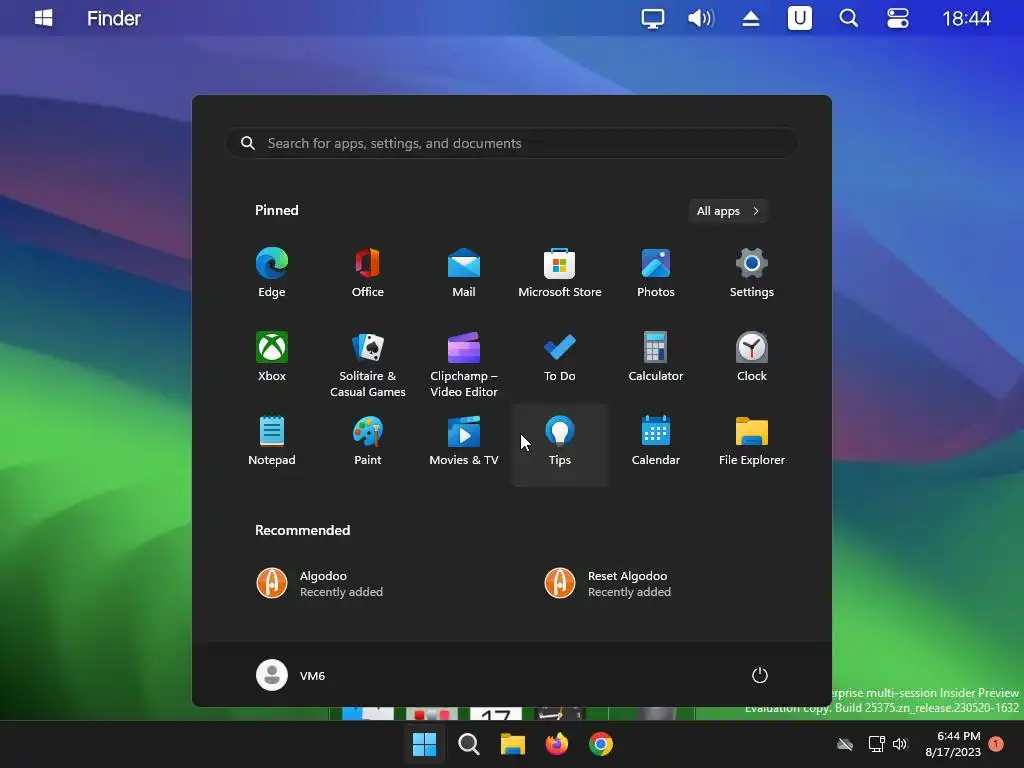The height and width of the screenshot is (768, 1024).
Task: Launch Firefox from the taskbar
Action: pos(557,744)
